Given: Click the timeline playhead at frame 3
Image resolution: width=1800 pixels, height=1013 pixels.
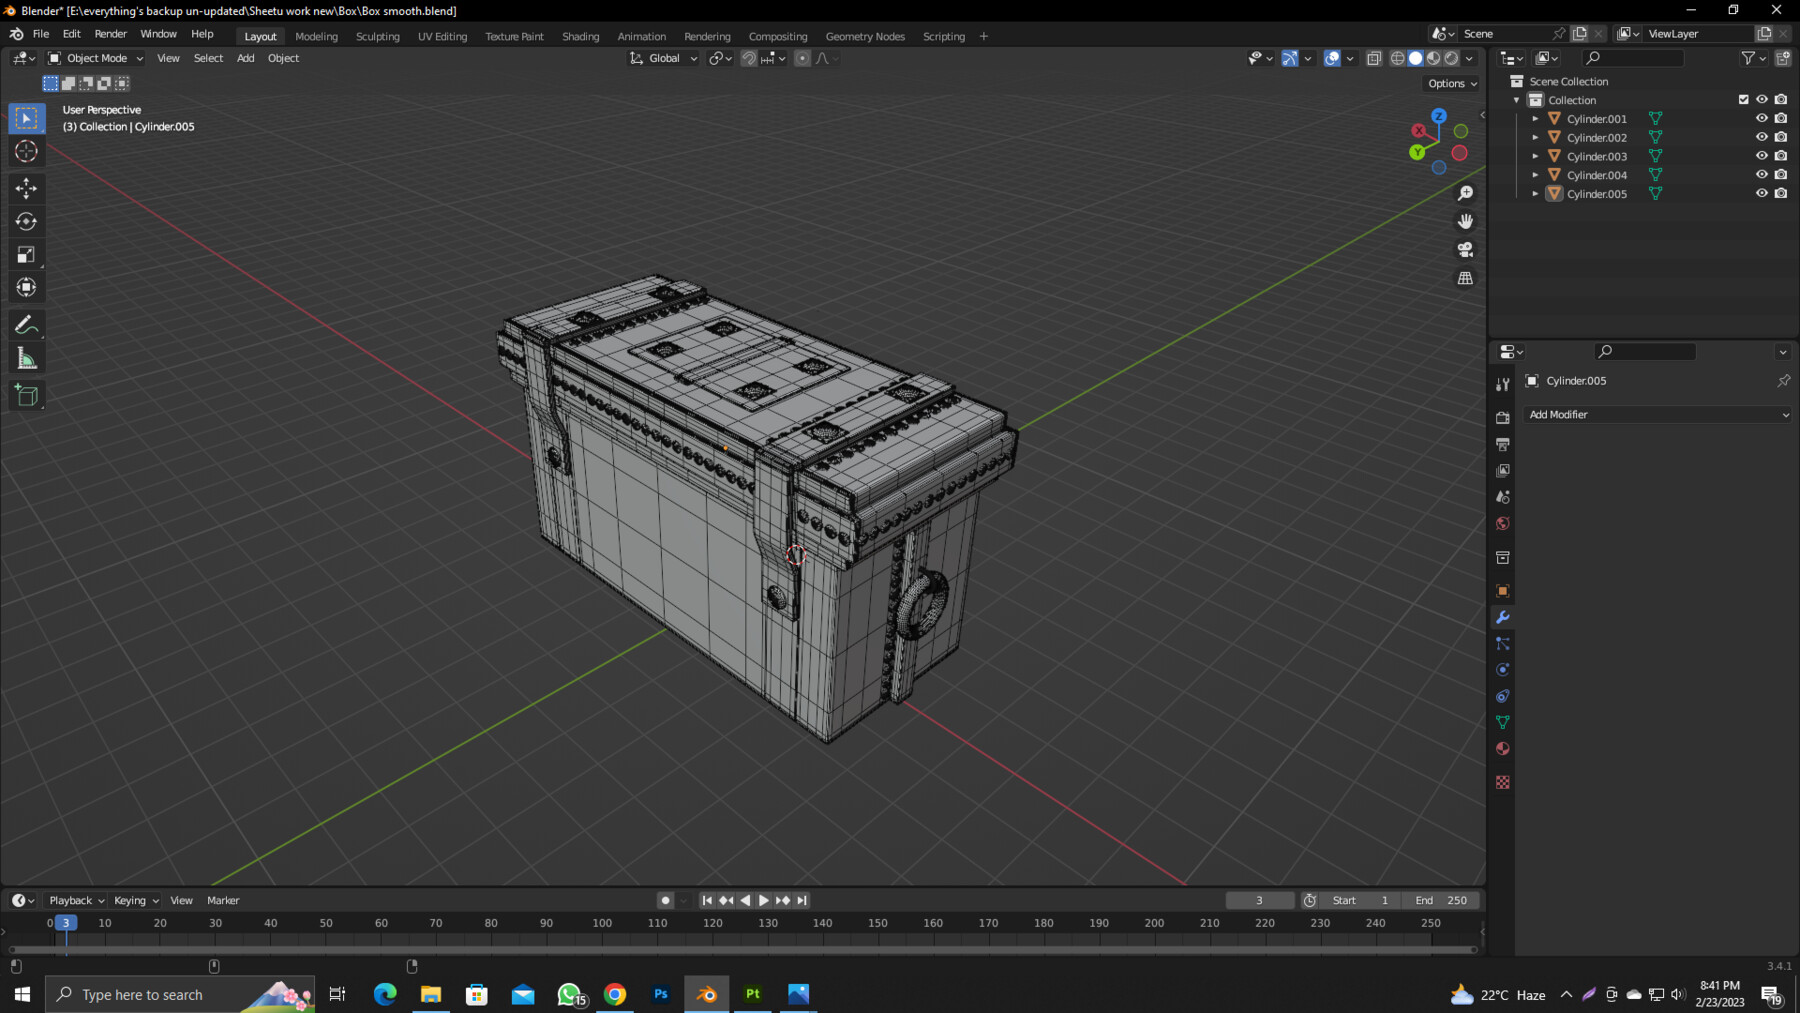Looking at the screenshot, I should 66,923.
